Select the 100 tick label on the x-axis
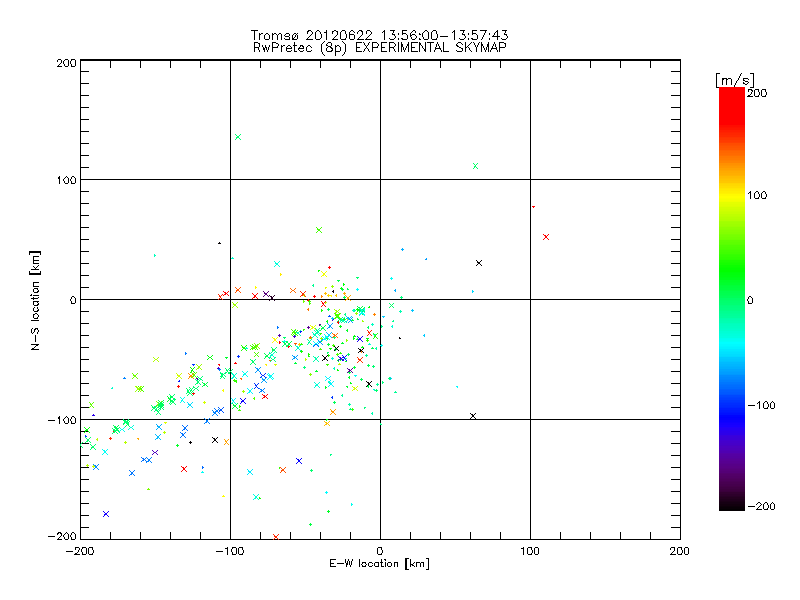This screenshot has width=800, height=600. coord(530,550)
